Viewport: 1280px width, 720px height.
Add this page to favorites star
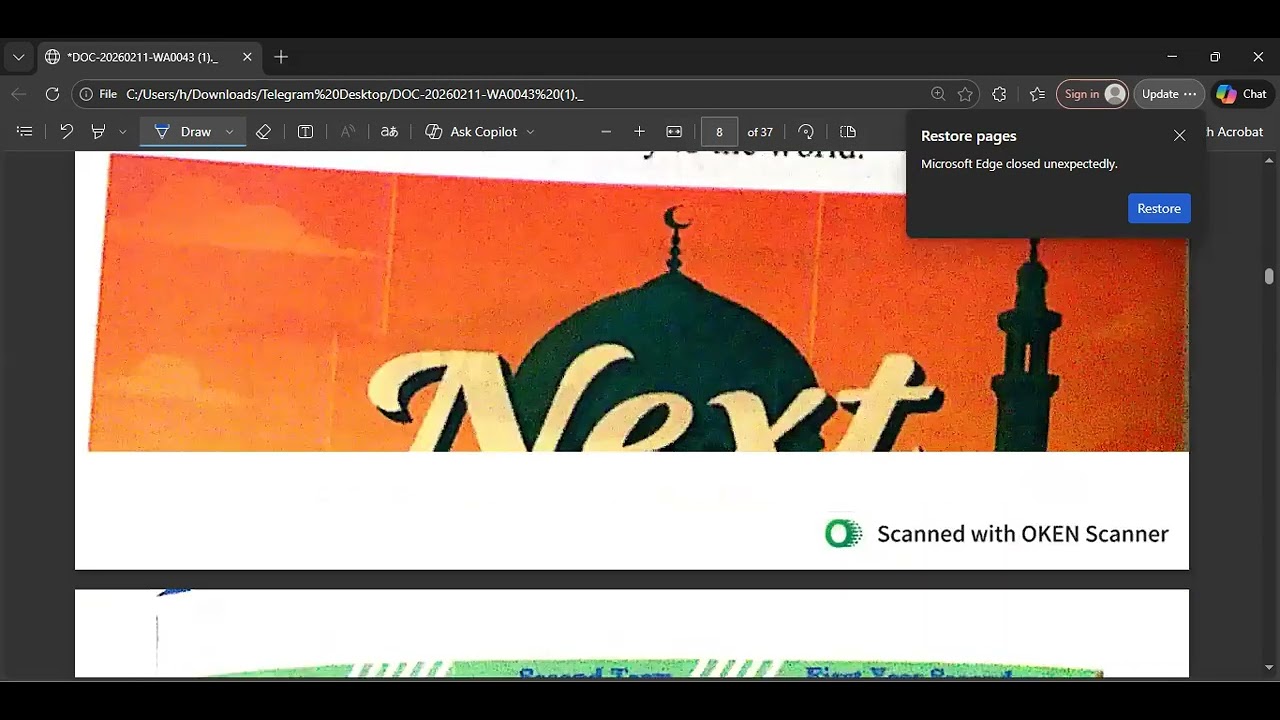pos(965,94)
